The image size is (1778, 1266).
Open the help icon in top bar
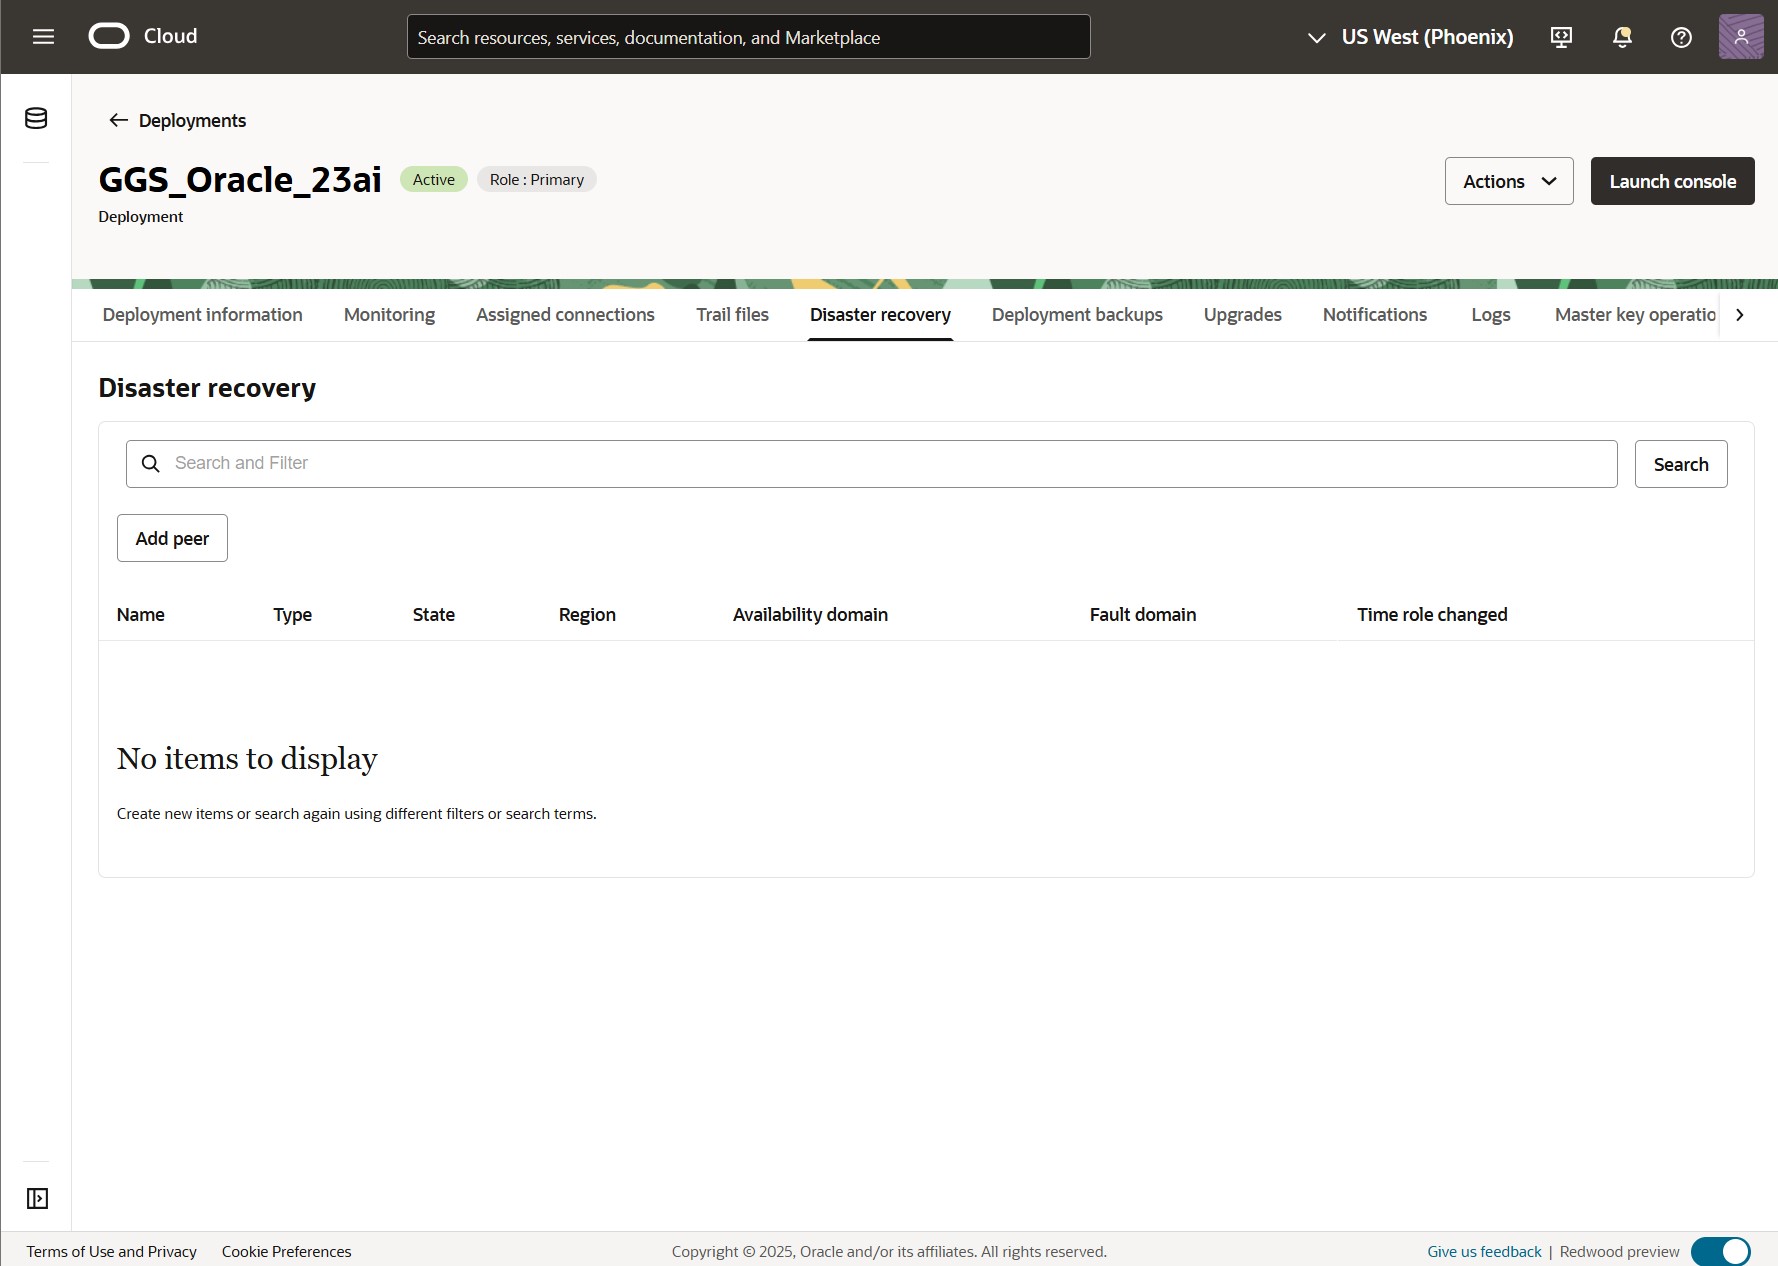[x=1681, y=37]
